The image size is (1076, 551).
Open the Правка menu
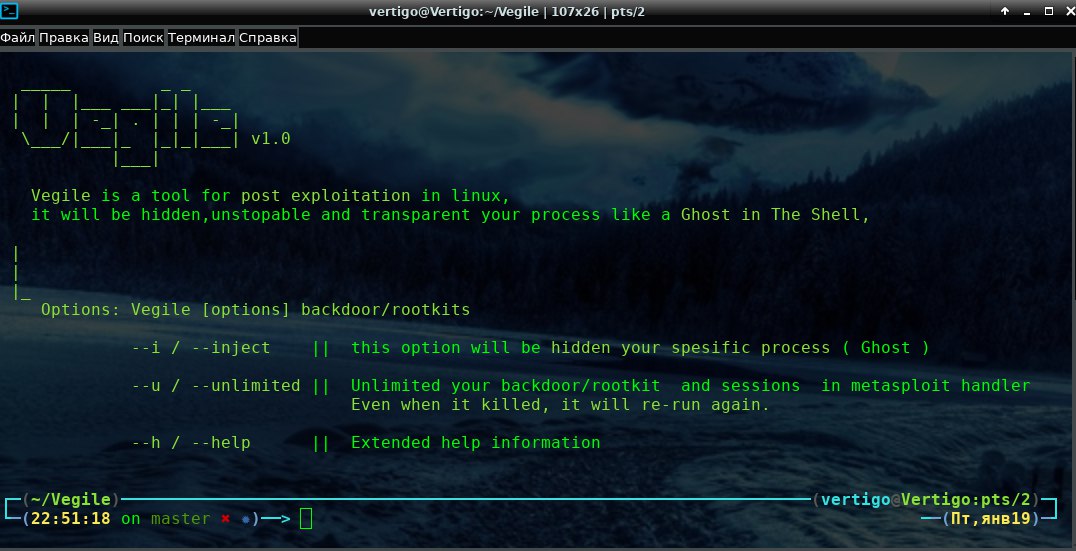tap(64, 38)
